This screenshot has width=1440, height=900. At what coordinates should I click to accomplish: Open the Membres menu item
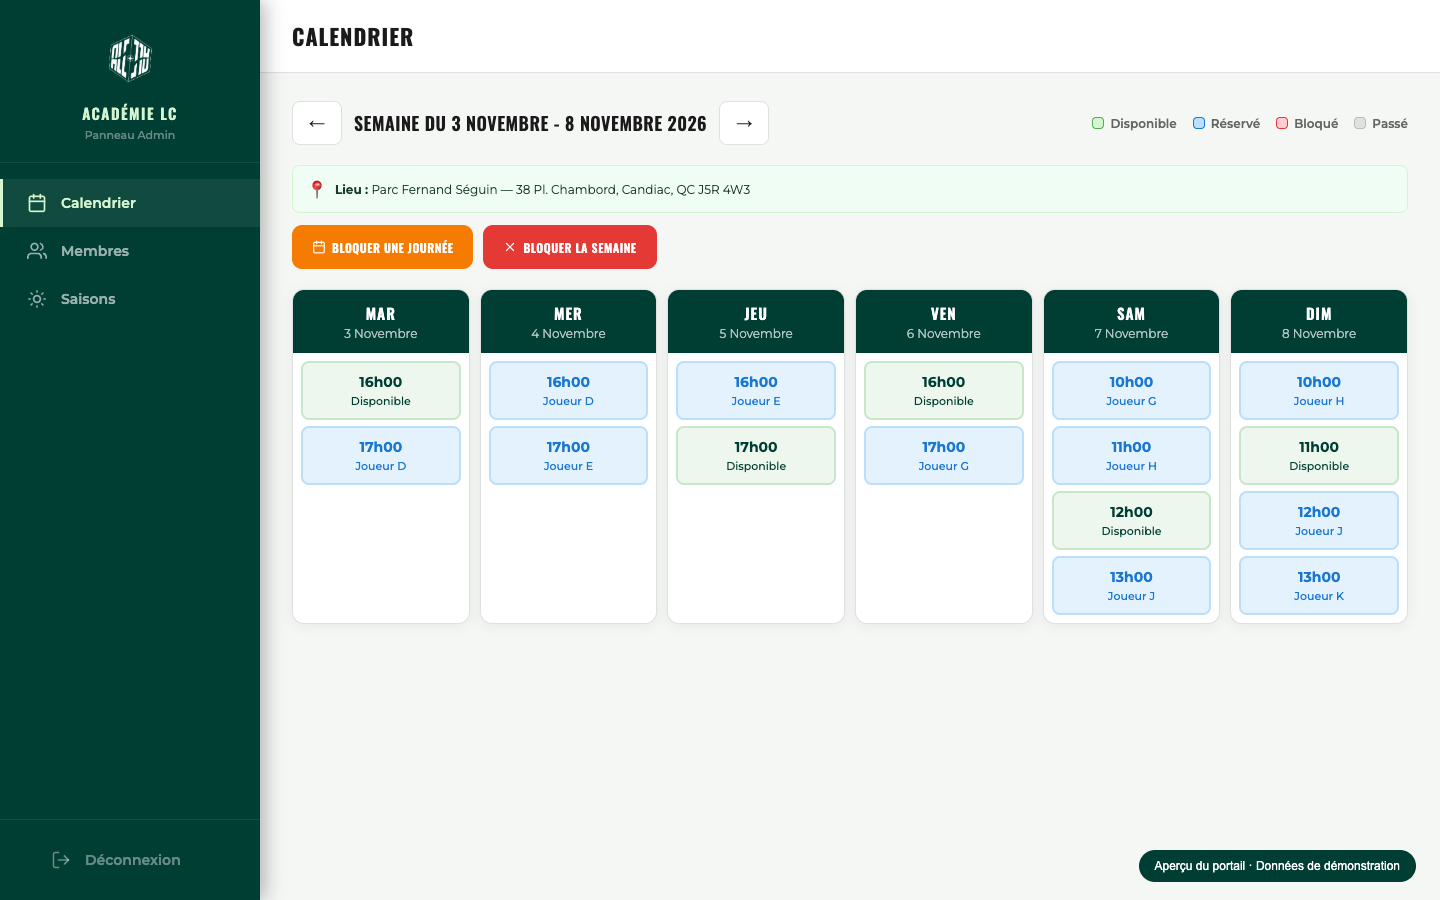(130, 251)
